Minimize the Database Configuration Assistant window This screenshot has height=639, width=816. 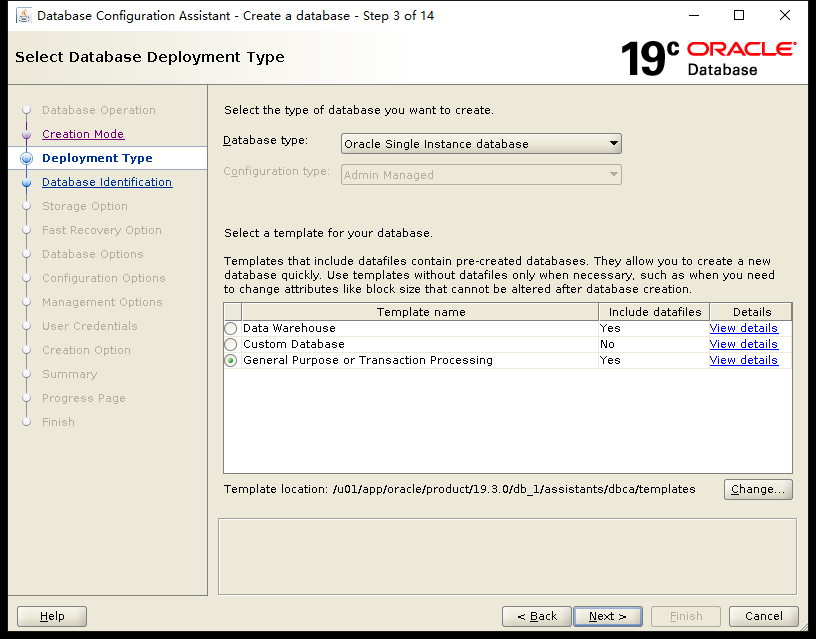[694, 15]
